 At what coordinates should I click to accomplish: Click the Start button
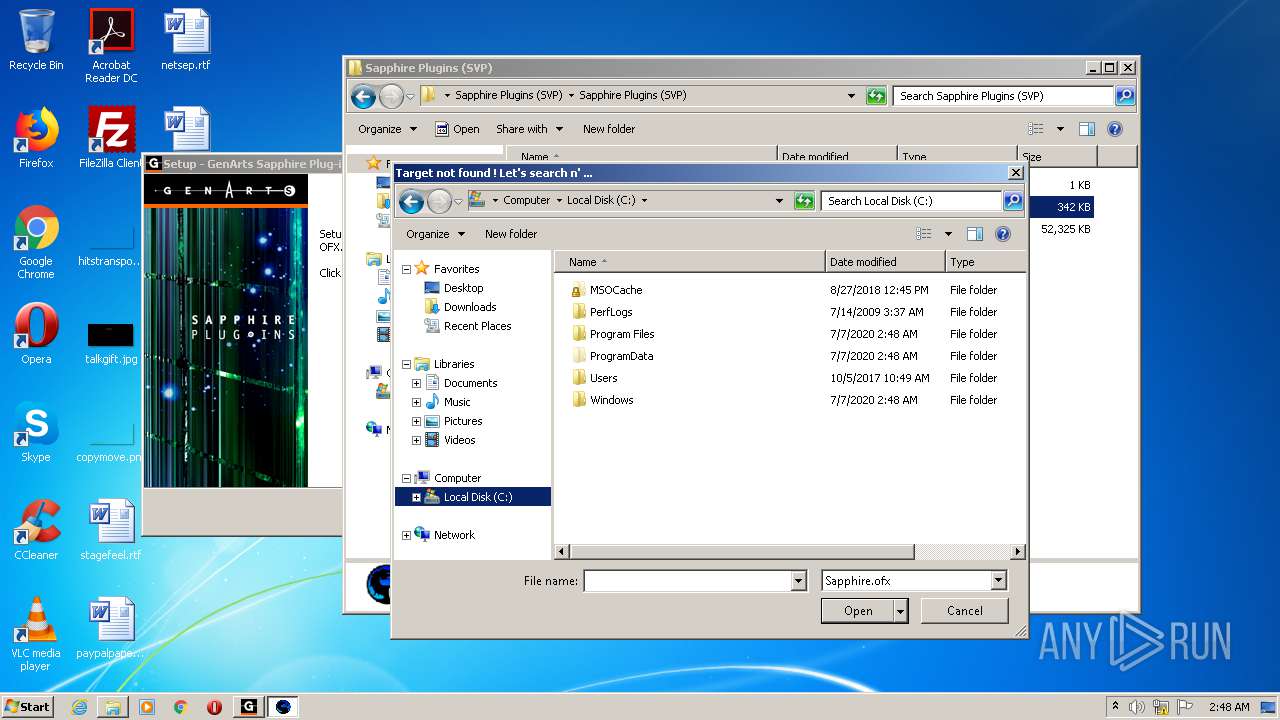(x=28, y=706)
